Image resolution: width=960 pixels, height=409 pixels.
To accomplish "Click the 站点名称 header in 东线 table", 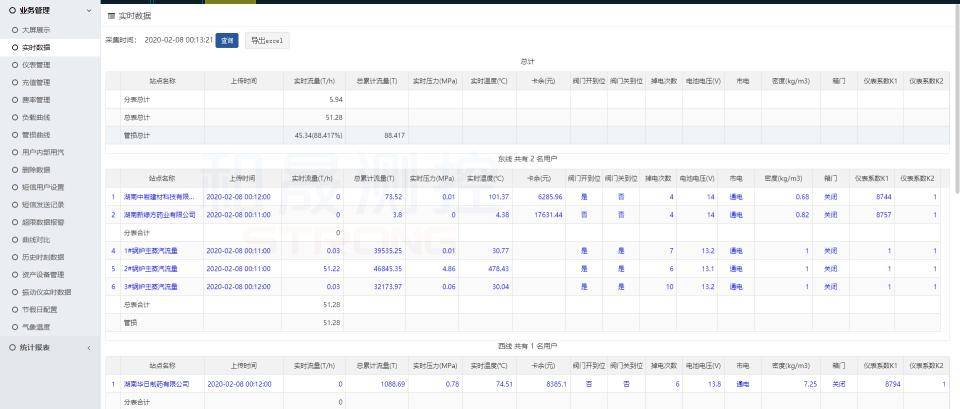I will click(x=162, y=179).
